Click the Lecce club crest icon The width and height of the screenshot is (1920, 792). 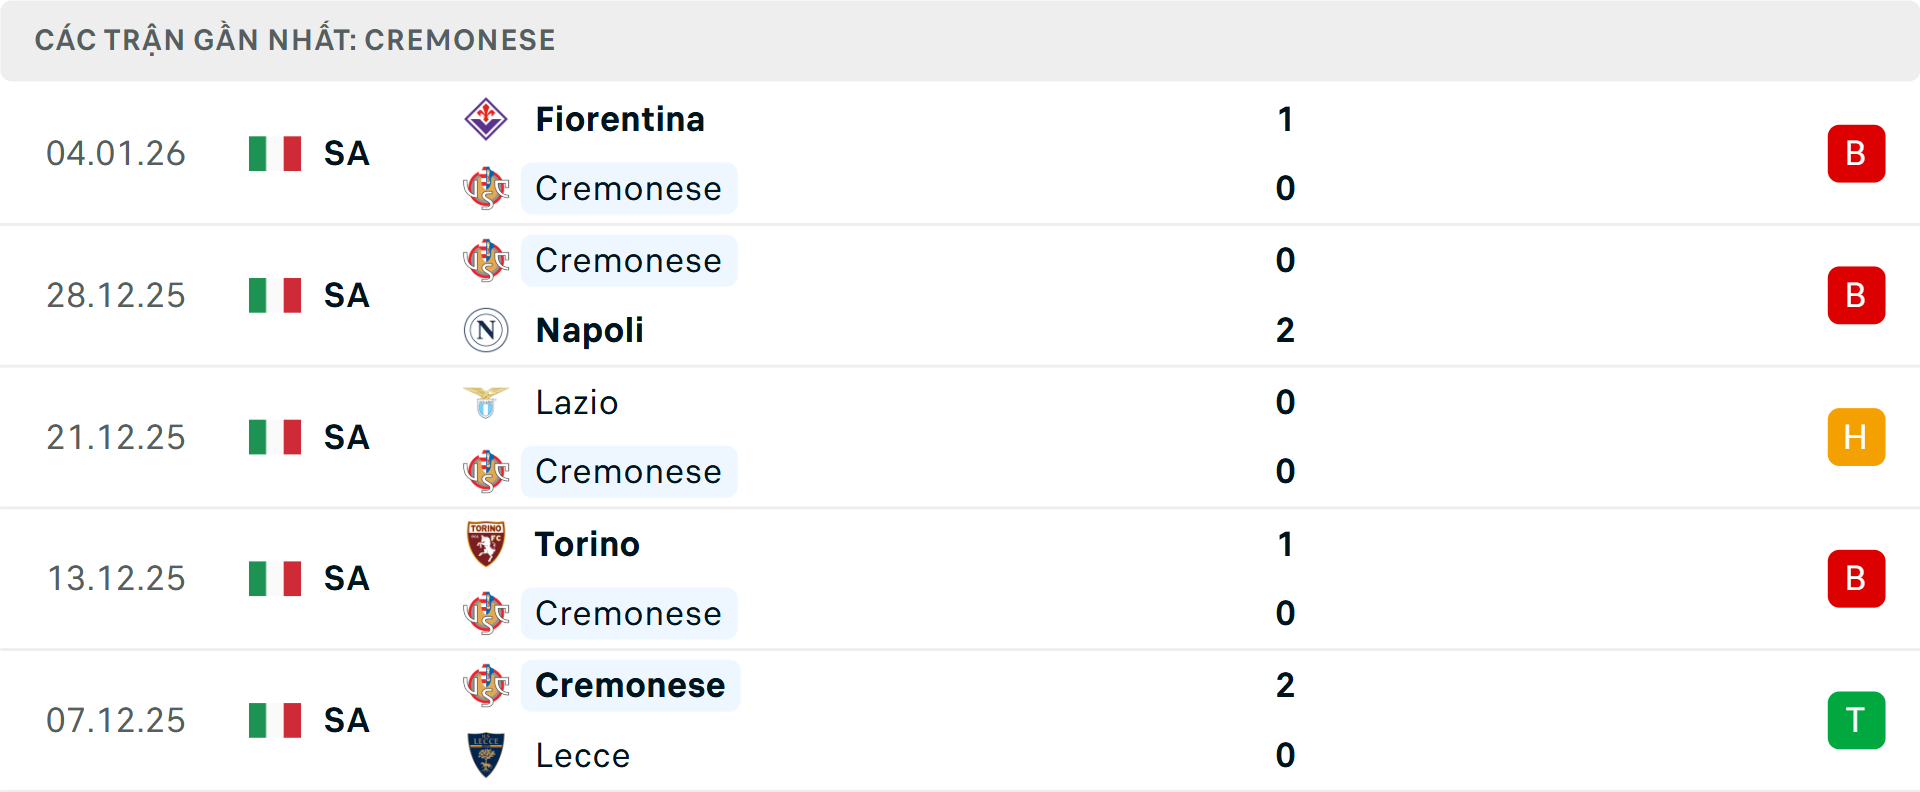[x=486, y=755]
